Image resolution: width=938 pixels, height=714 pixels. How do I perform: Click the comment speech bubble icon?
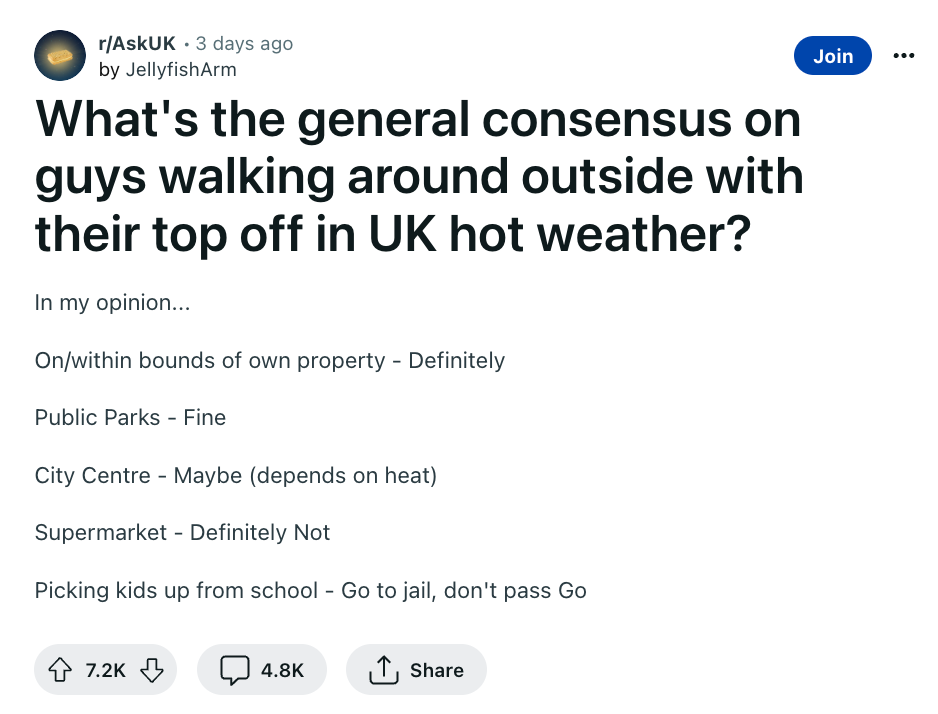(234, 670)
